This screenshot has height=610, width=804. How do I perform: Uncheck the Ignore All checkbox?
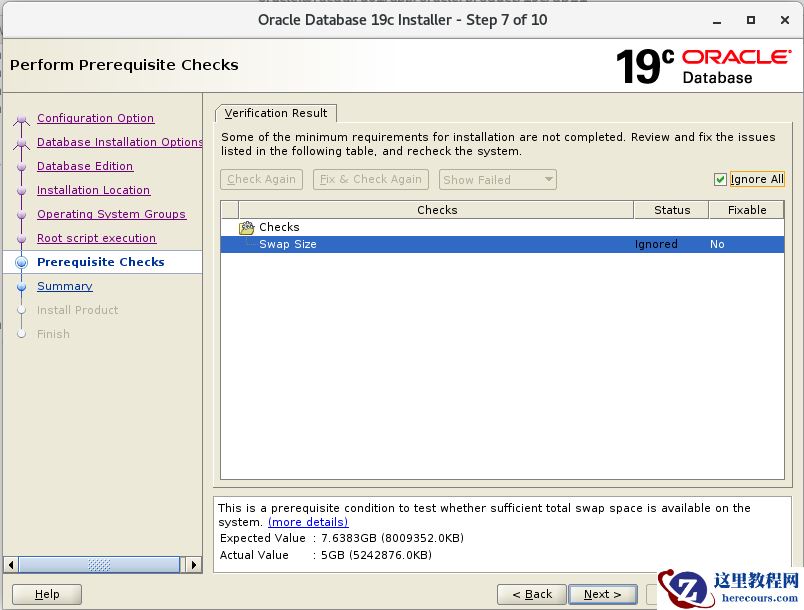point(720,179)
